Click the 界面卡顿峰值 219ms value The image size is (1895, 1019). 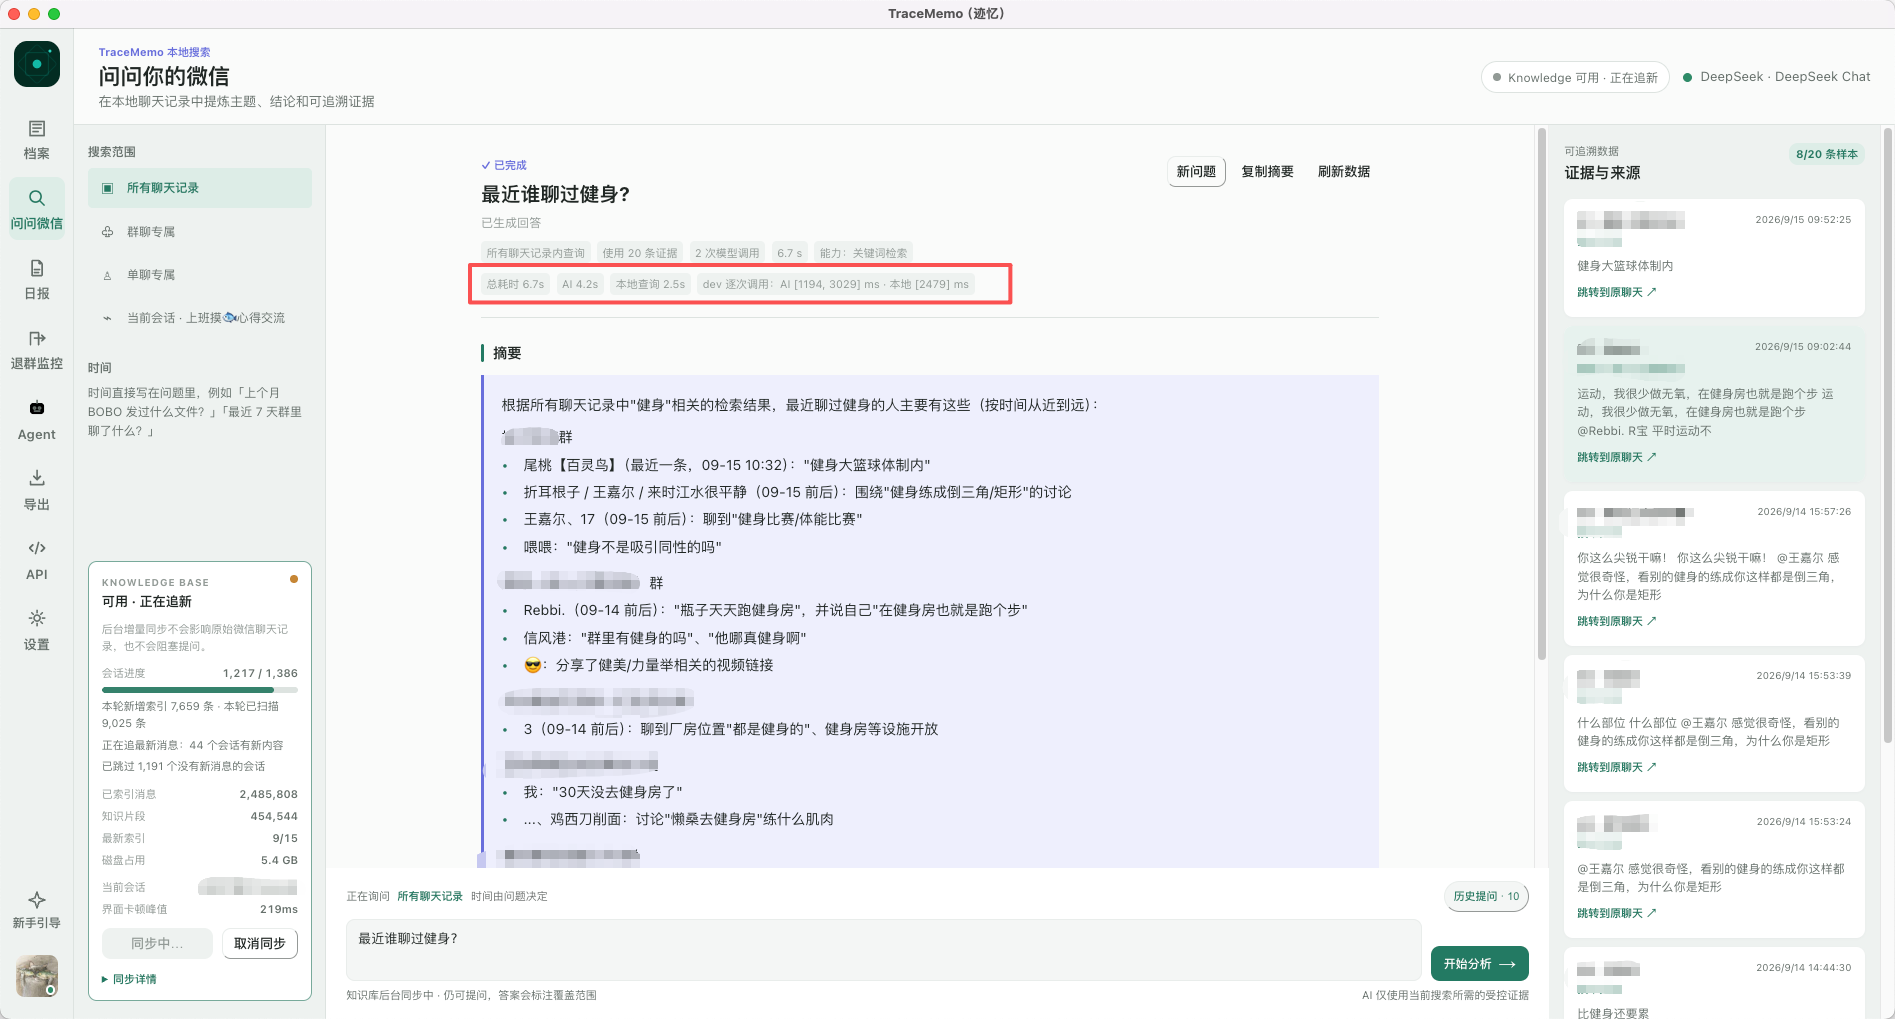[x=279, y=909]
